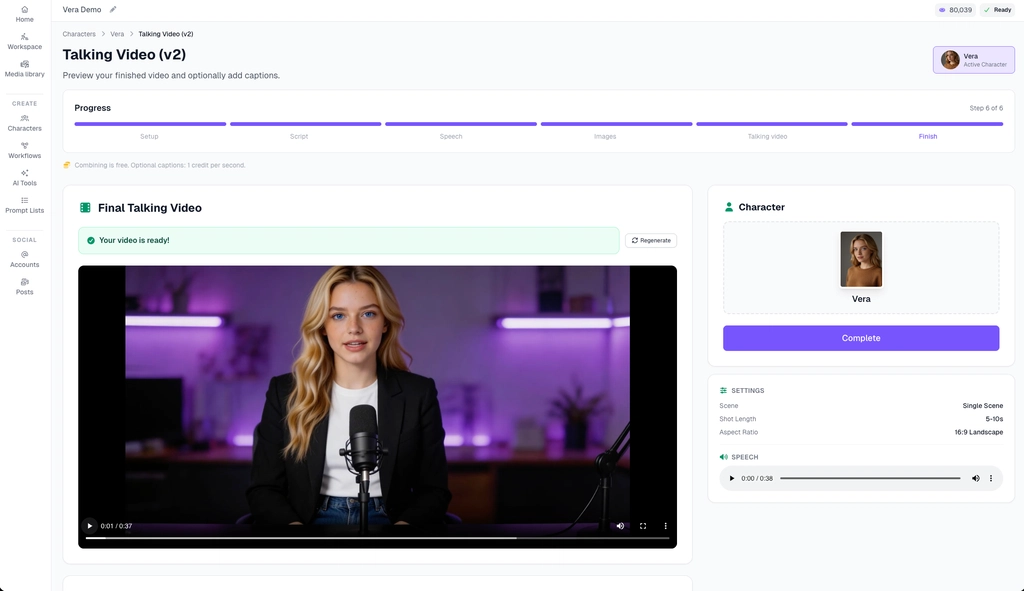The height and width of the screenshot is (591, 1024).
Task: Mute the final talking video
Action: point(620,526)
